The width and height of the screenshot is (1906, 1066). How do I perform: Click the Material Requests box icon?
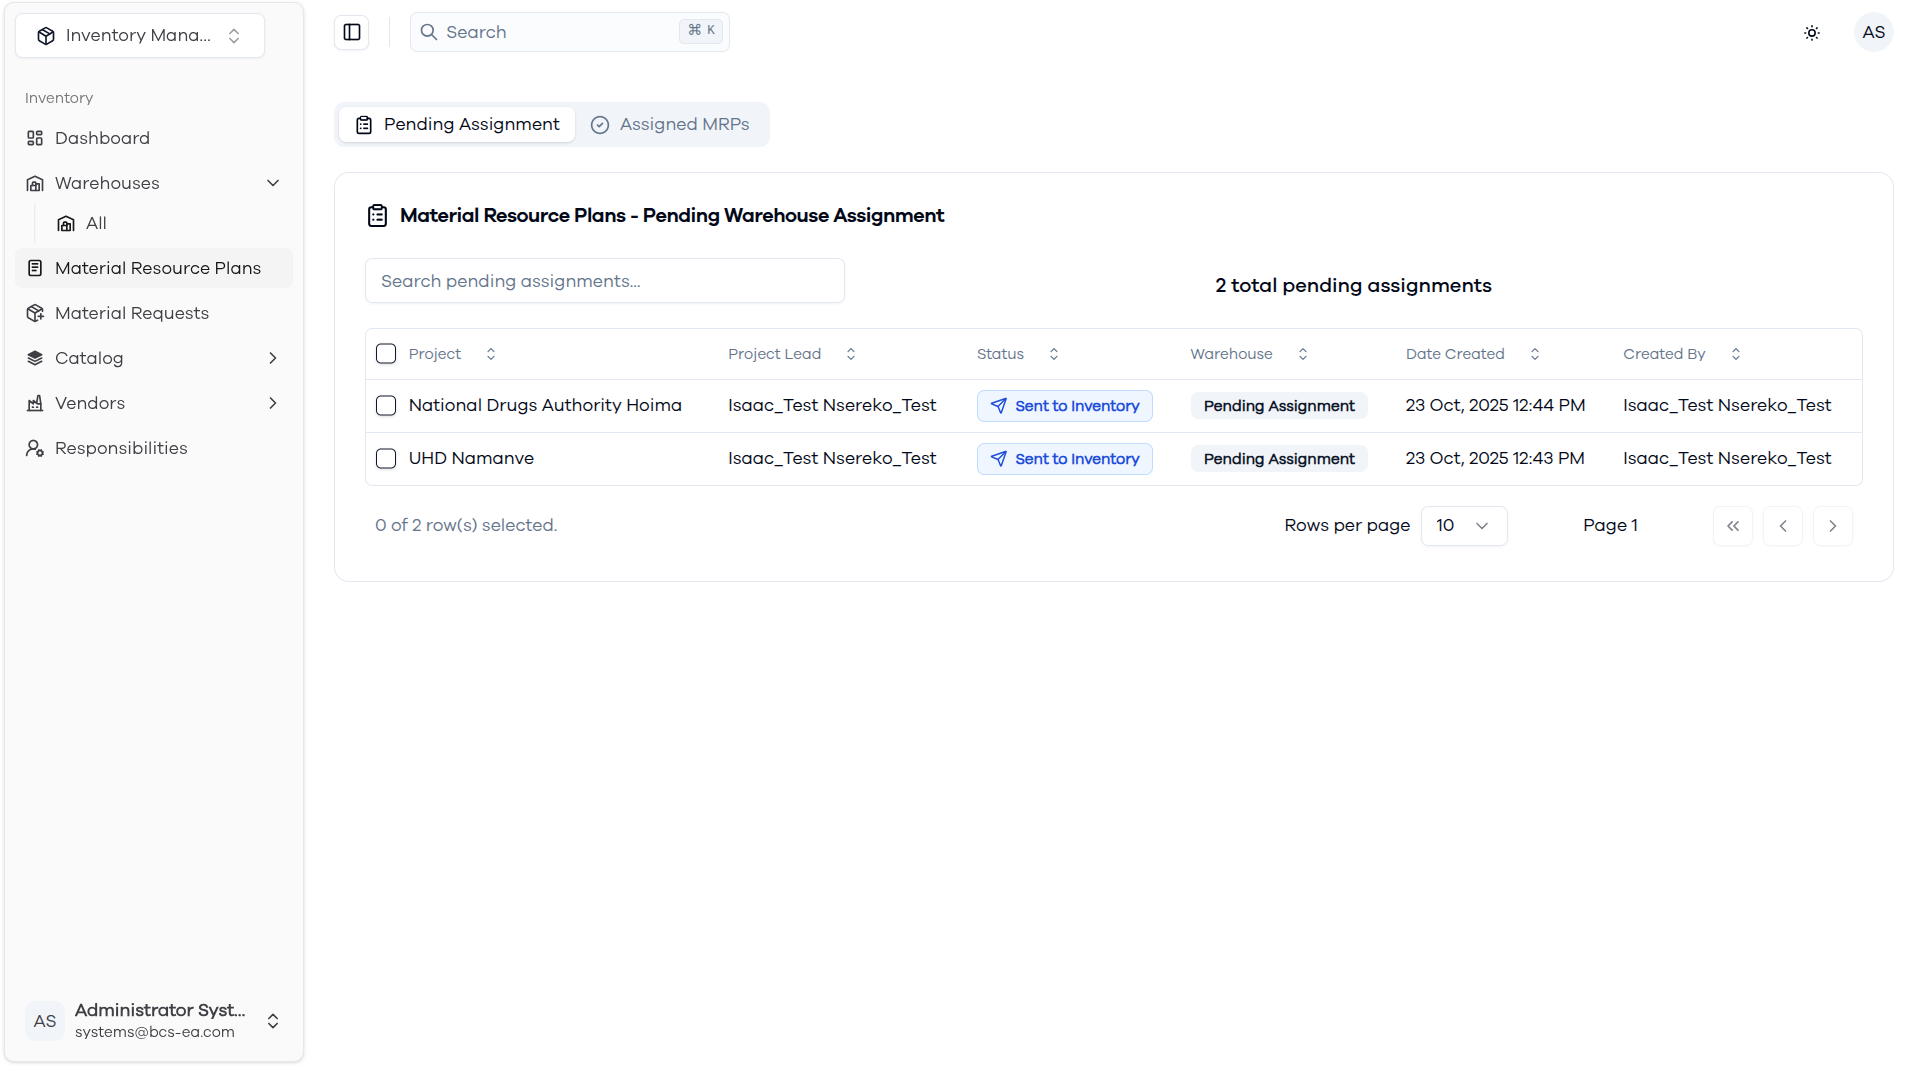35,313
